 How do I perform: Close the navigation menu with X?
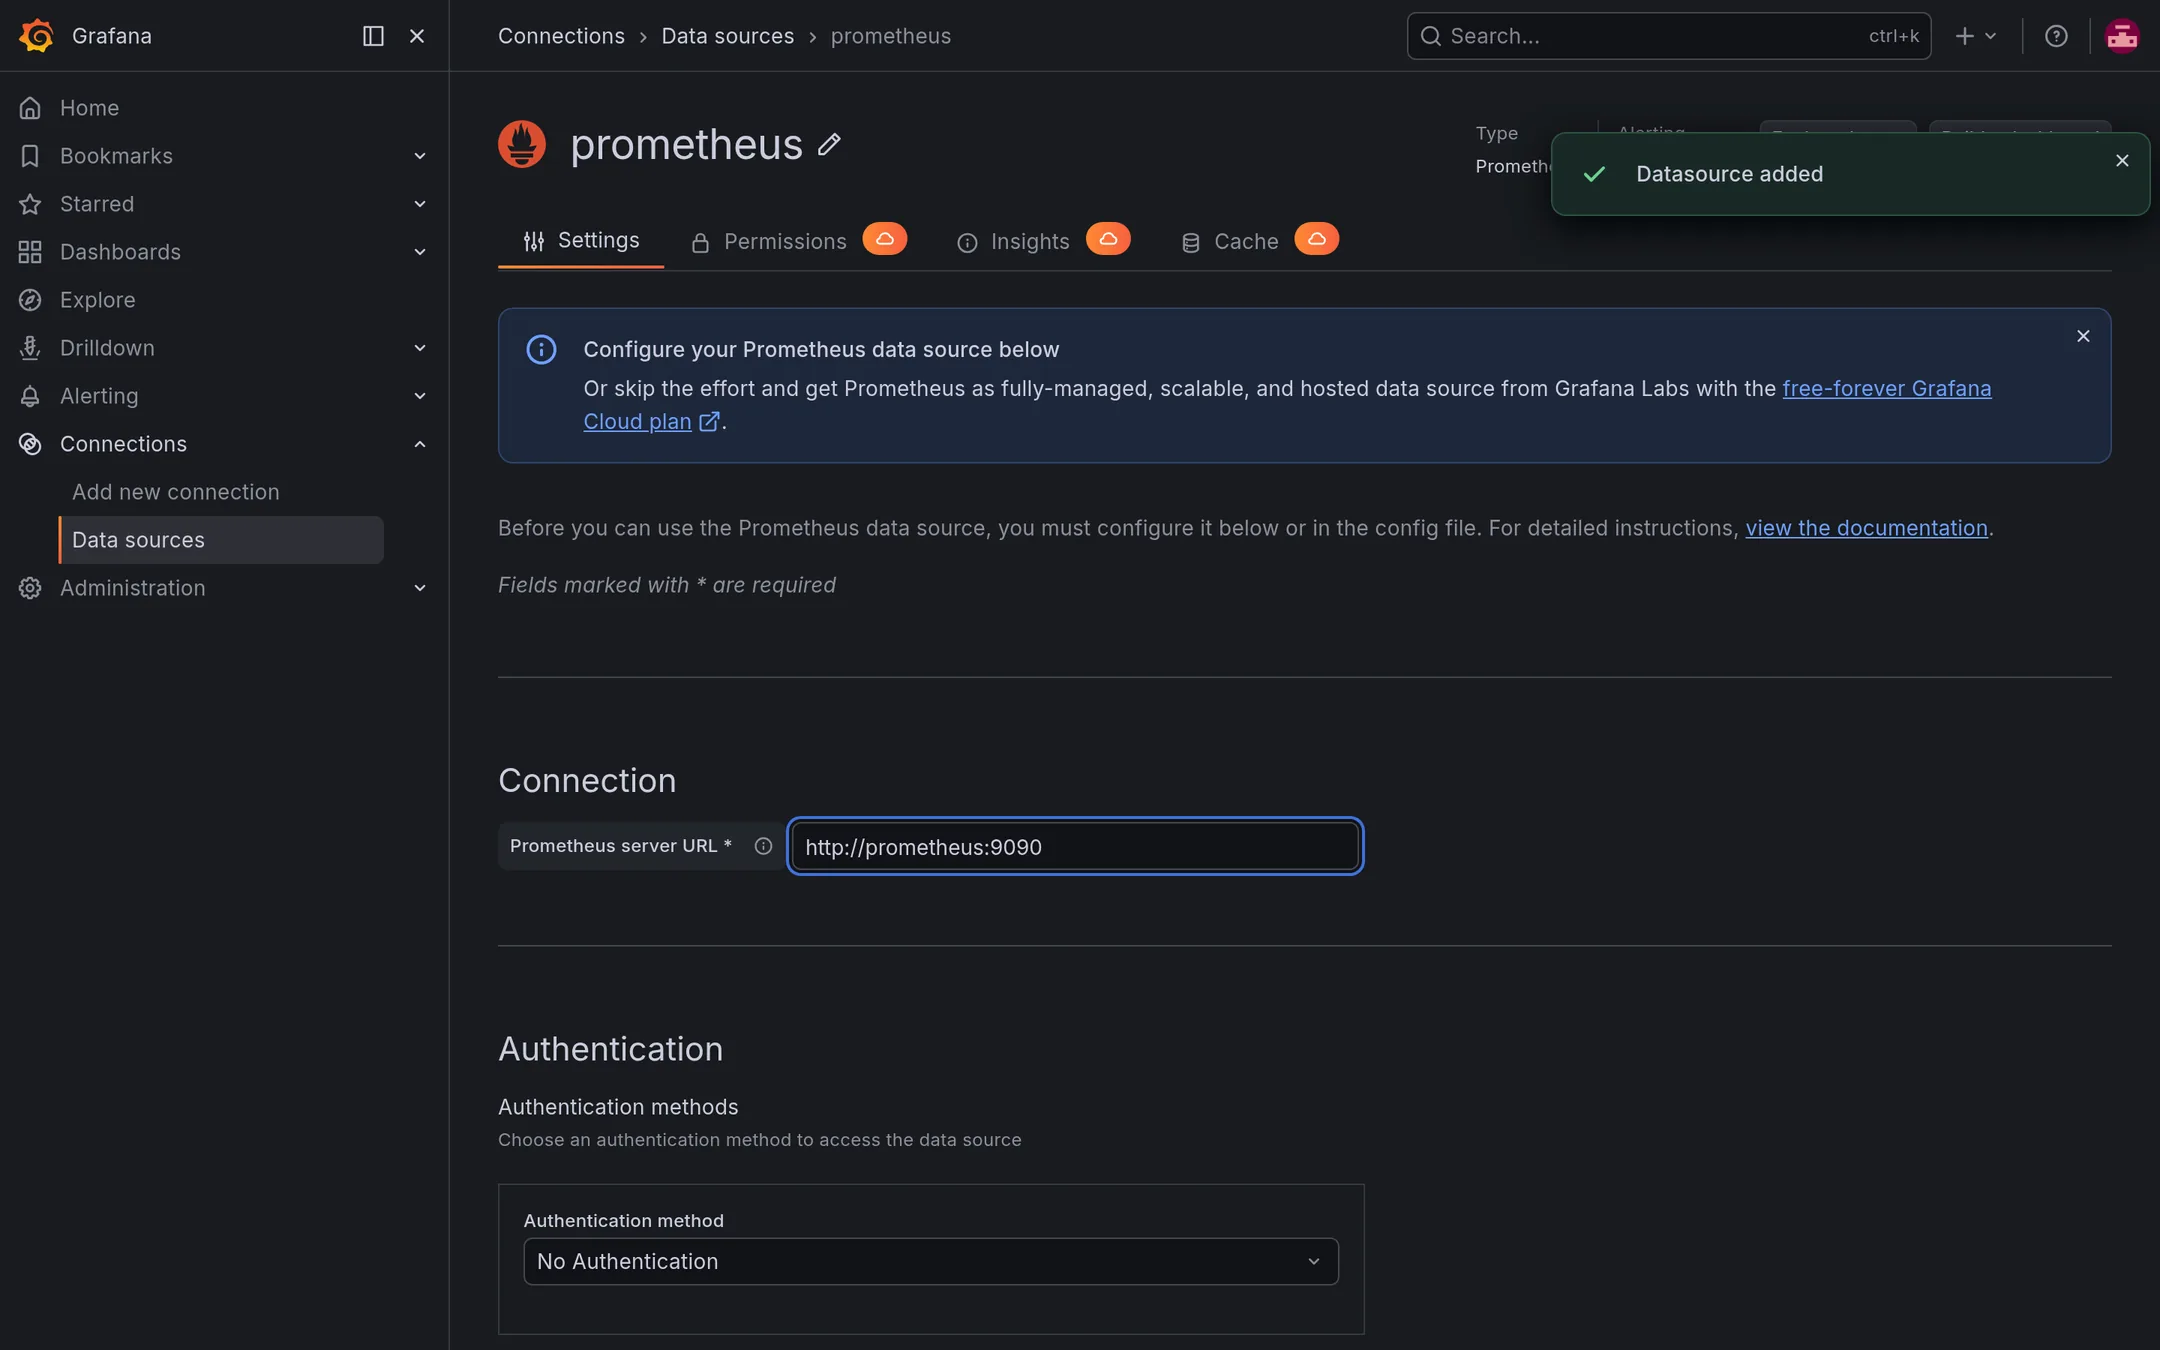(417, 36)
